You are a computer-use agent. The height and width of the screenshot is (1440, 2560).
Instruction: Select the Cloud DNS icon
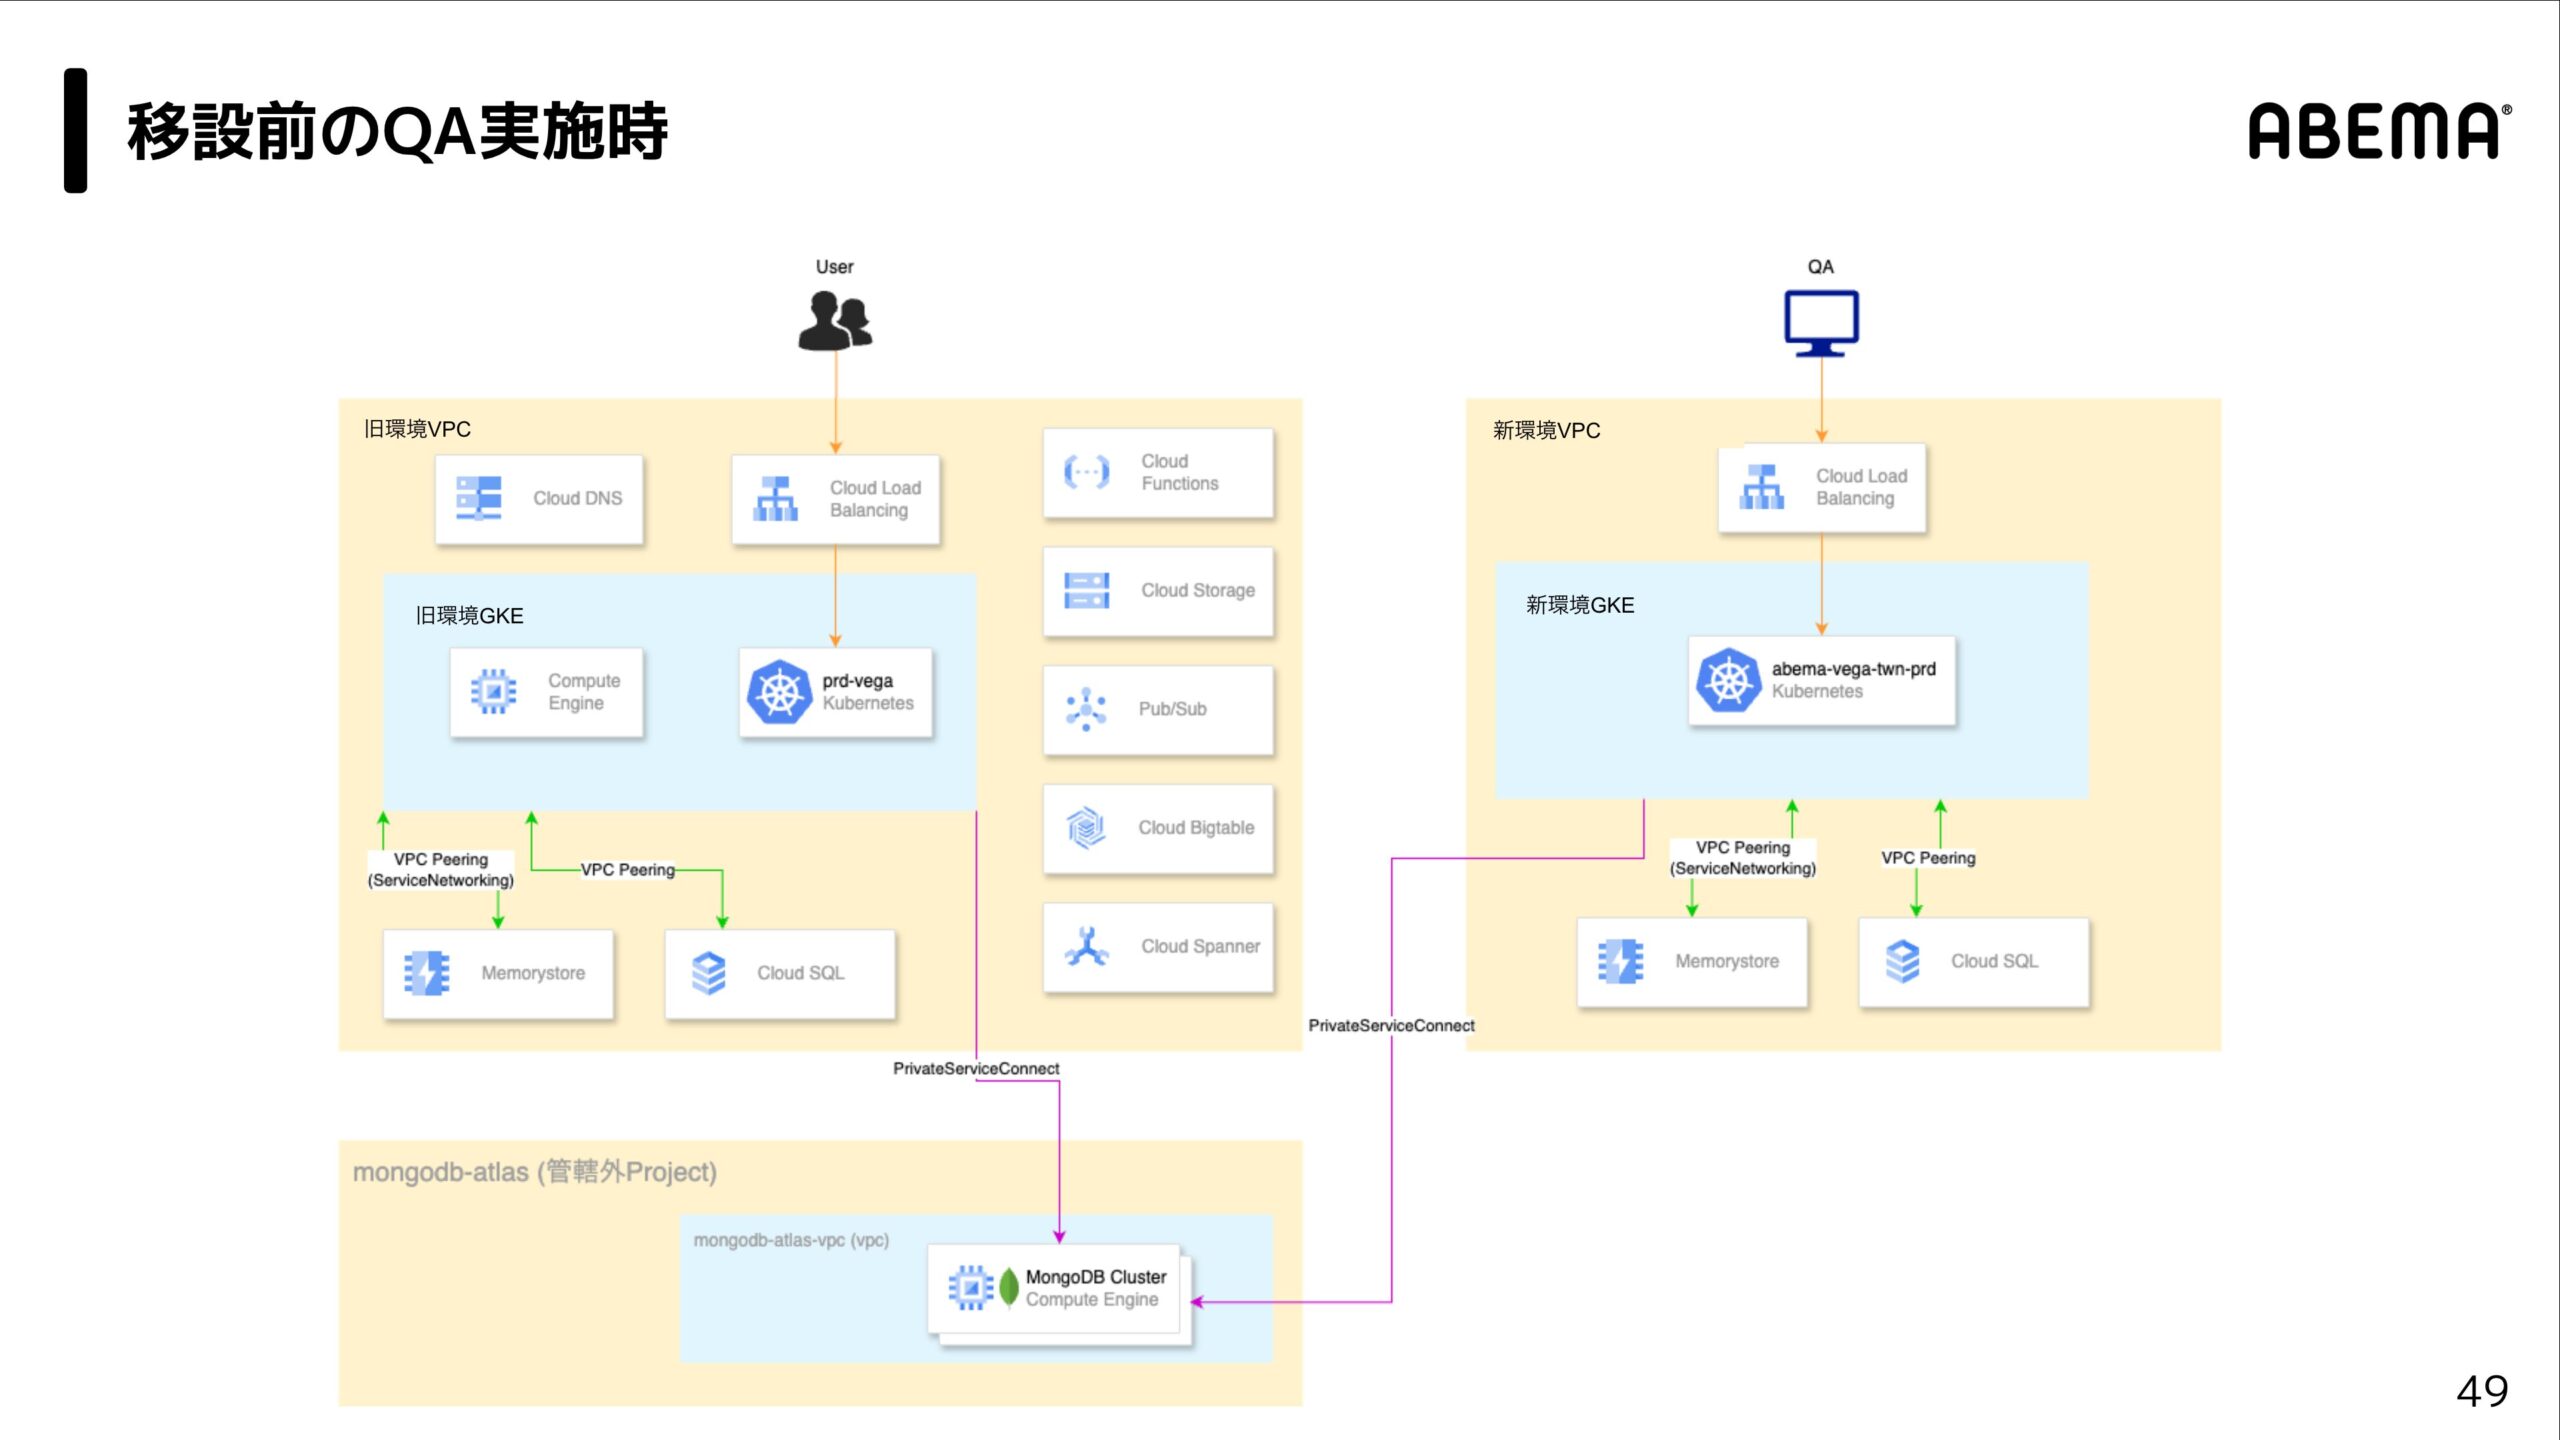coord(479,498)
